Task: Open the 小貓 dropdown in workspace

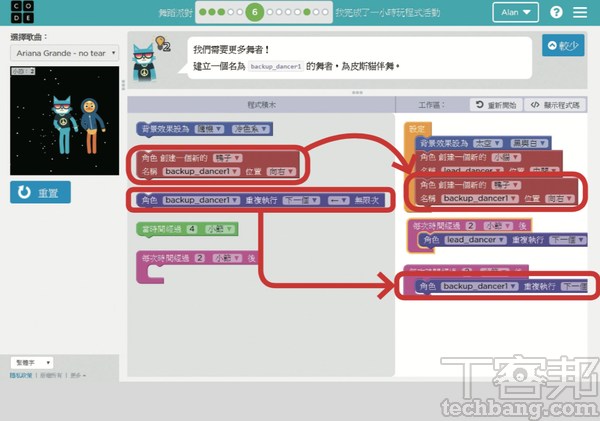Action: point(506,157)
